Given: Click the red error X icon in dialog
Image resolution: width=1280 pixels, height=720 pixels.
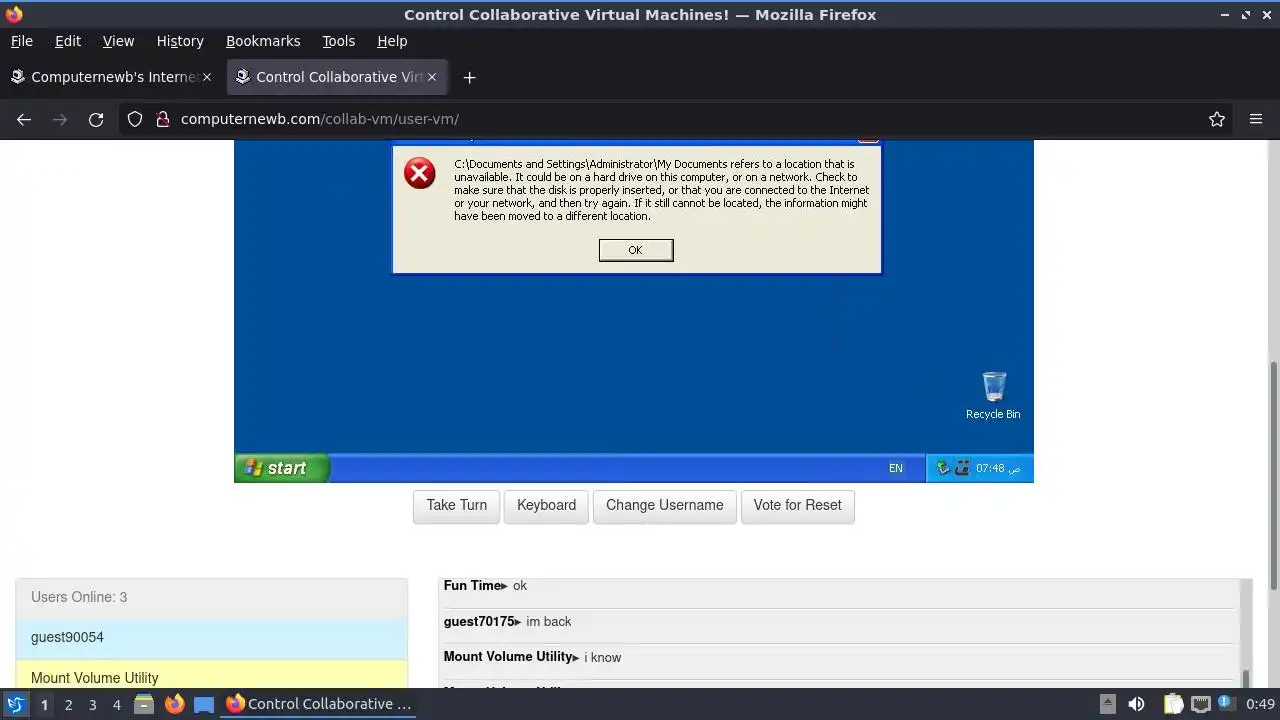Looking at the screenshot, I should pos(420,173).
